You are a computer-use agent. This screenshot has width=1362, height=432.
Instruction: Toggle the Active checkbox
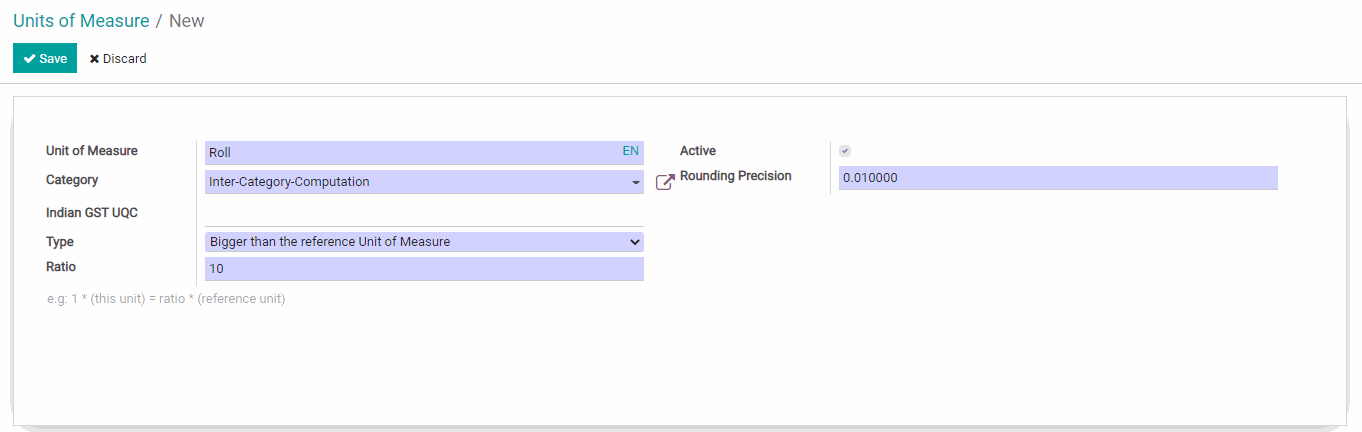[x=845, y=151]
